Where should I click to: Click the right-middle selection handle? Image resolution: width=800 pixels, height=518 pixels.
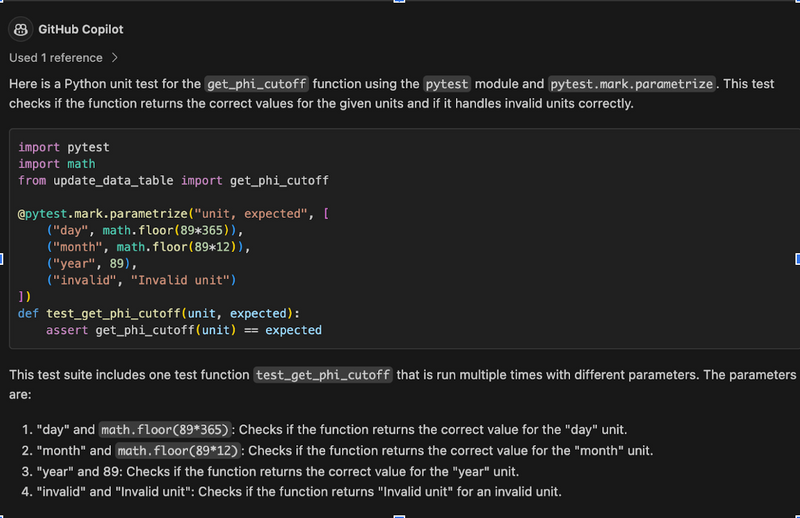(797, 259)
